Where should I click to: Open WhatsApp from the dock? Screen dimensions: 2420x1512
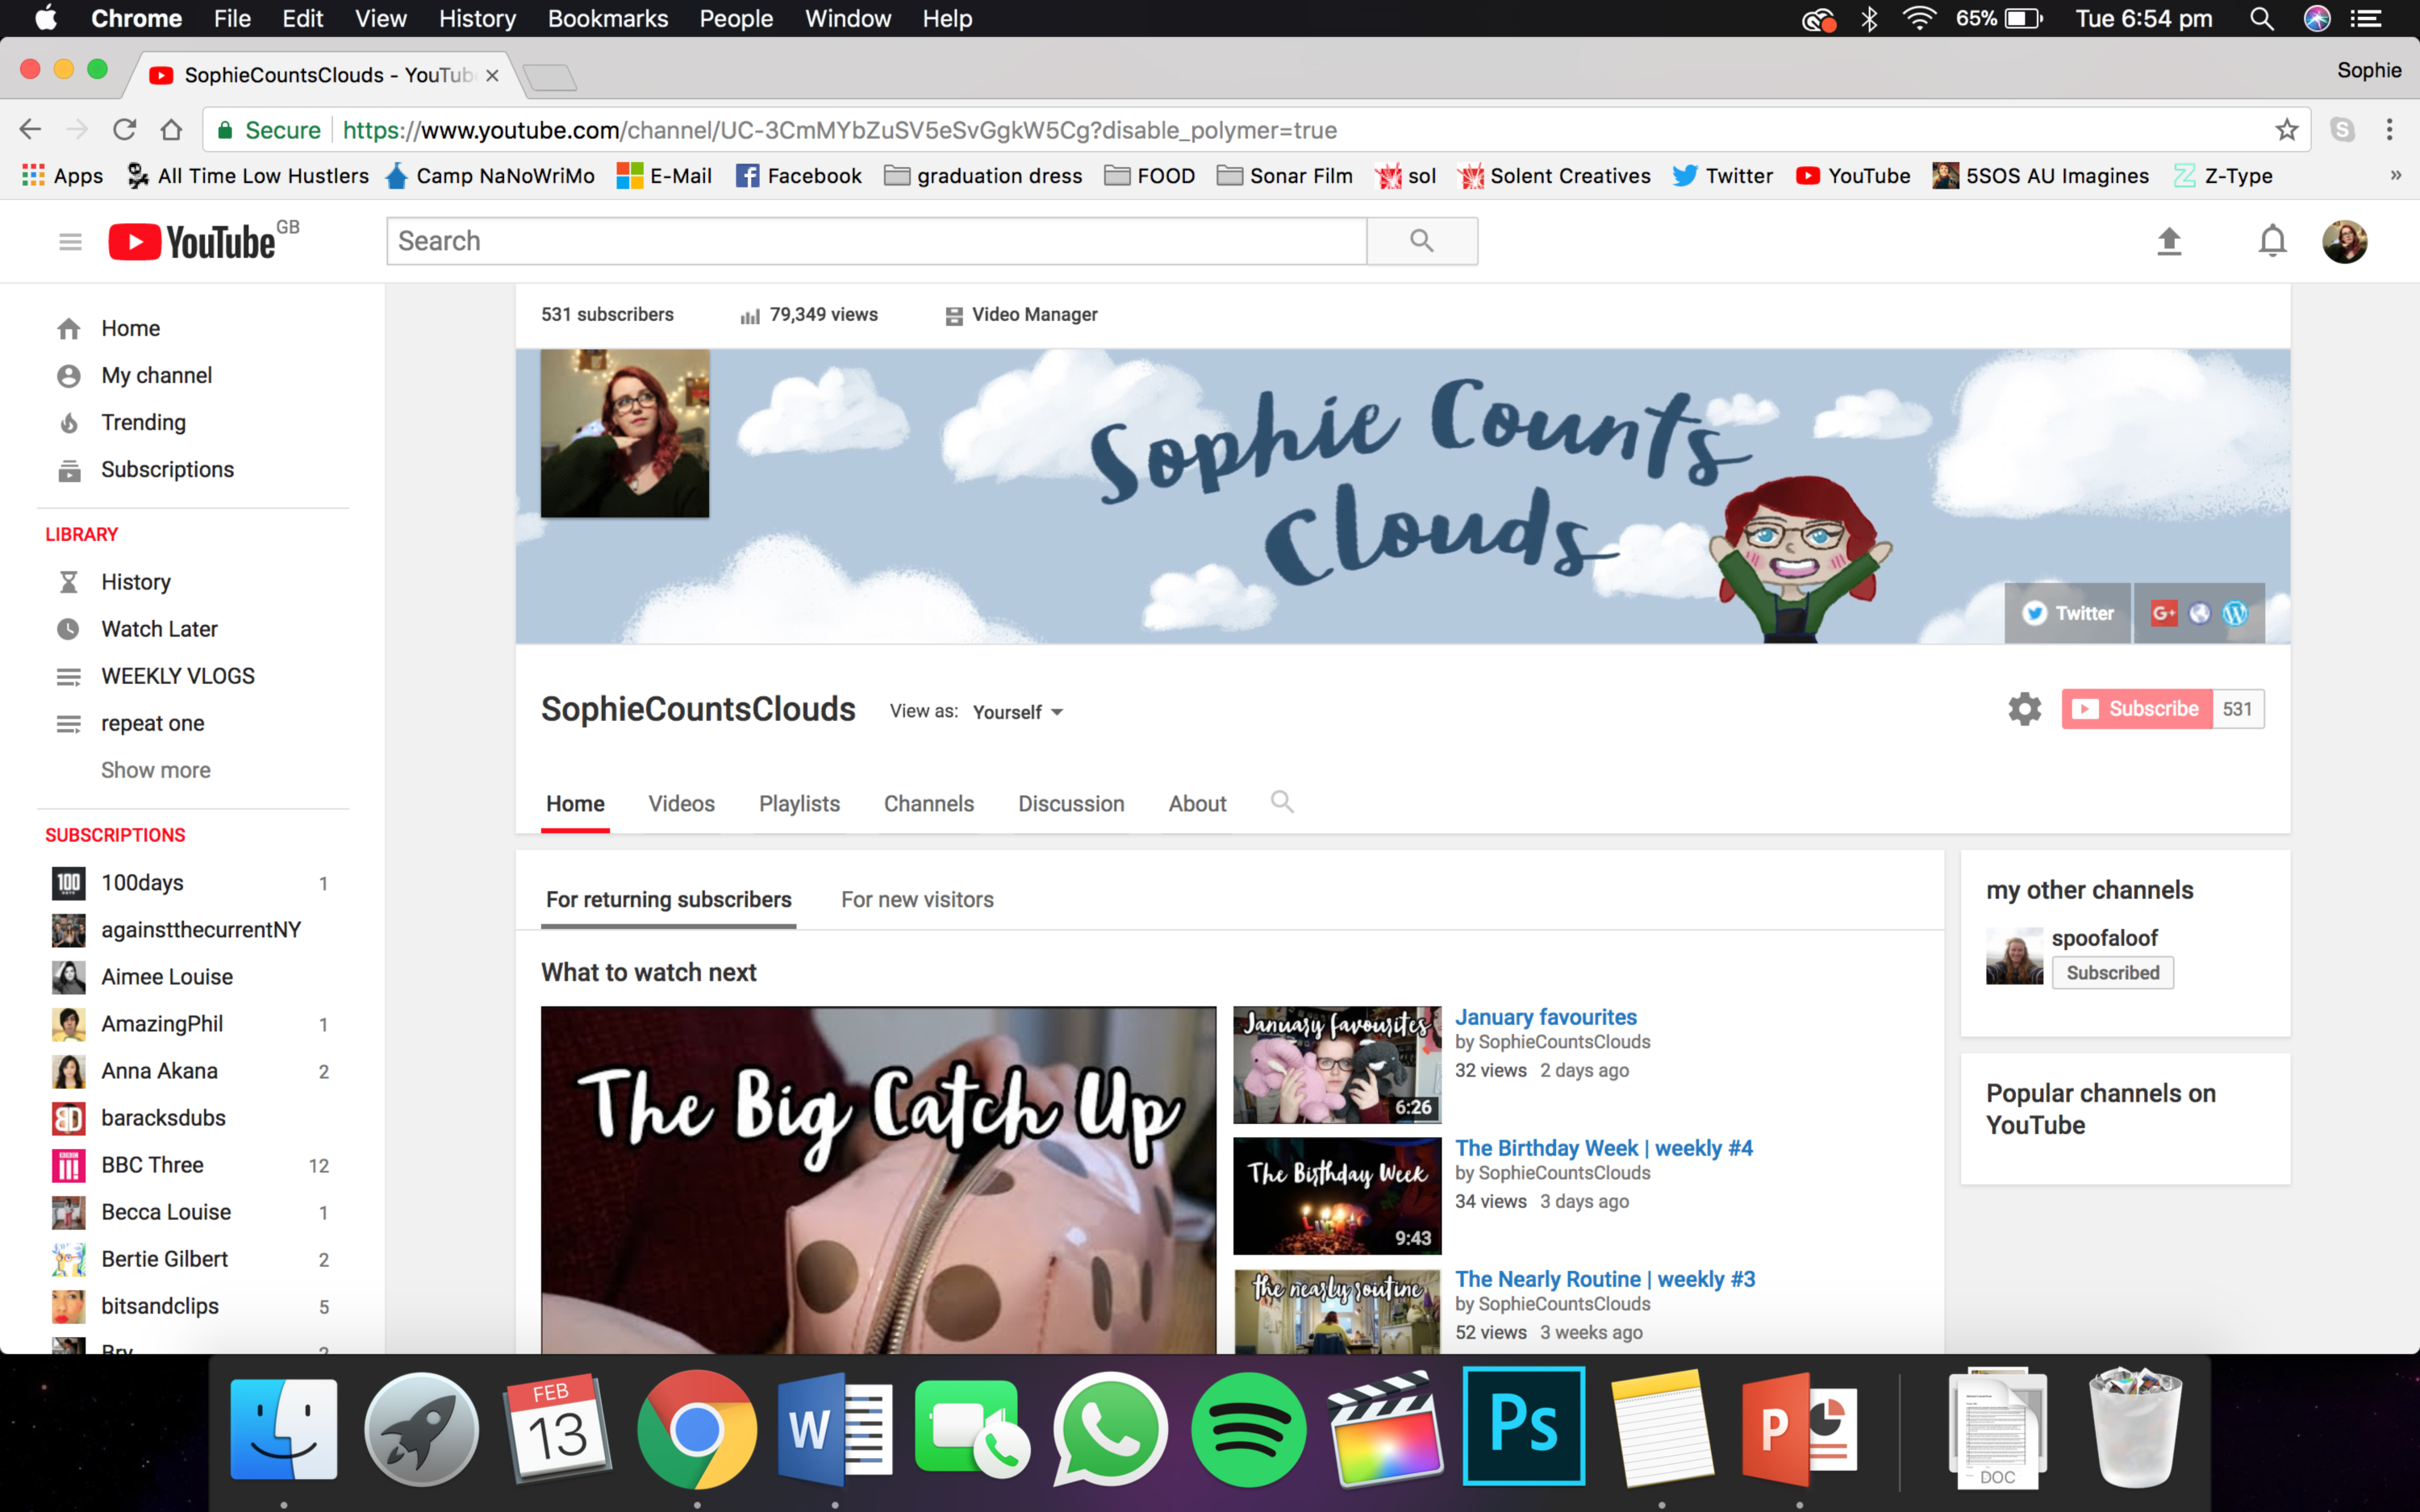pyautogui.click(x=1110, y=1429)
